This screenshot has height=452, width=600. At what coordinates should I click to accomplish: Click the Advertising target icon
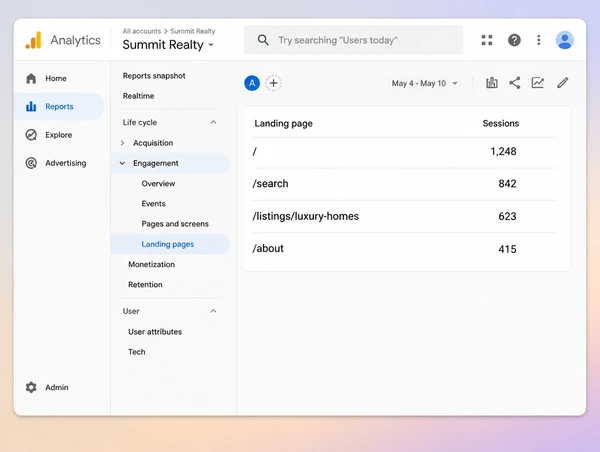tap(31, 163)
